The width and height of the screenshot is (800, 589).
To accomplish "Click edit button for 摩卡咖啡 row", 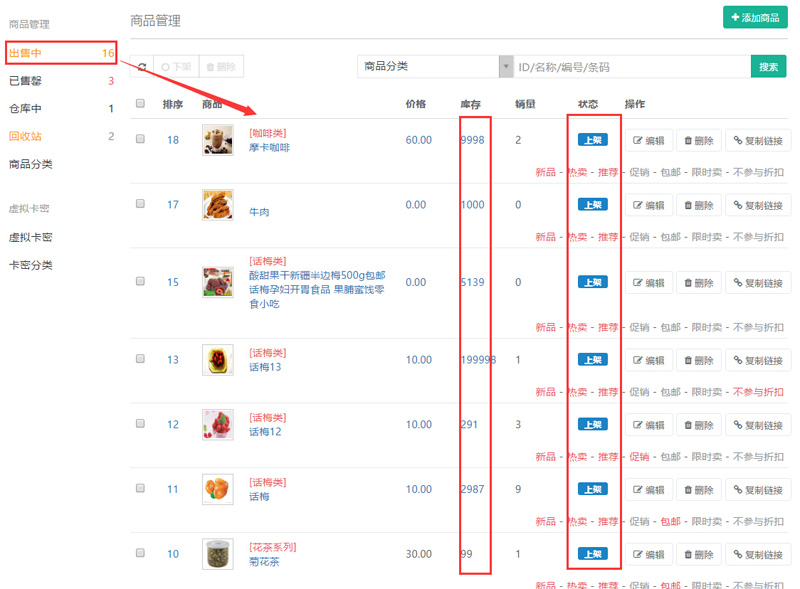I will (x=648, y=141).
